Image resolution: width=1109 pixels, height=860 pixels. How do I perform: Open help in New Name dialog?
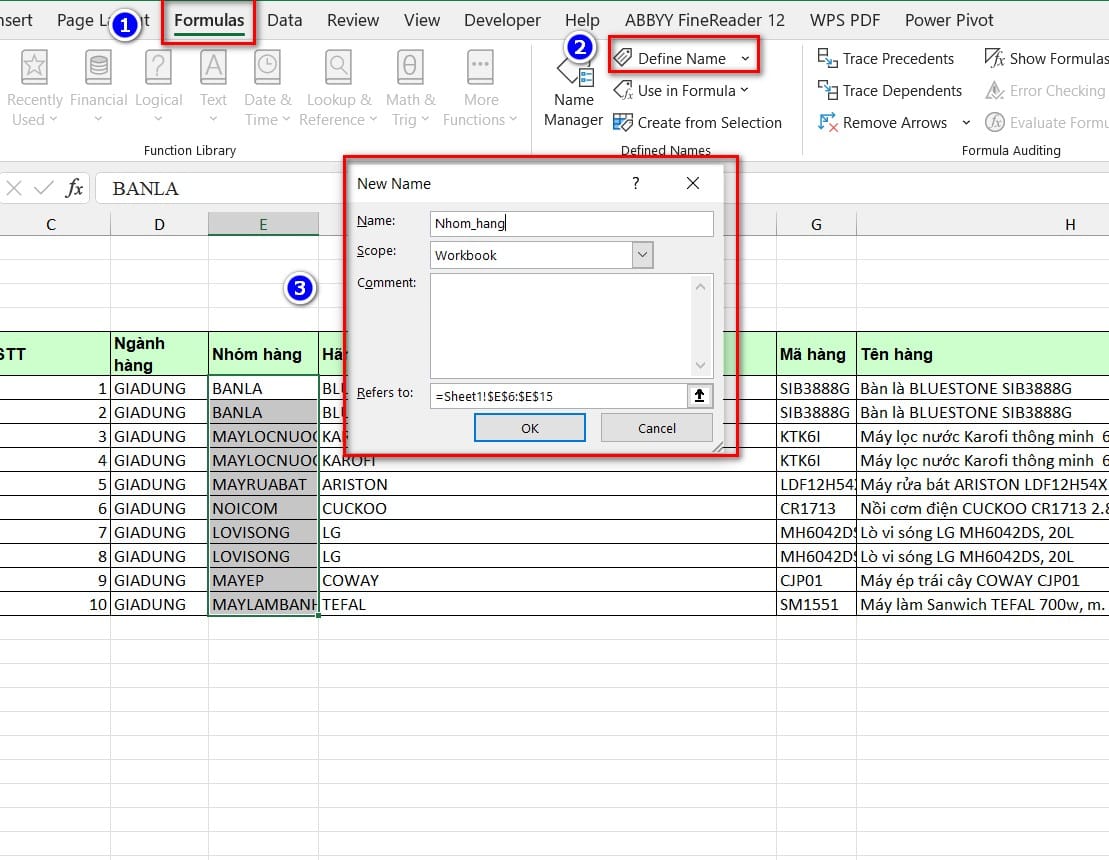pyautogui.click(x=635, y=183)
